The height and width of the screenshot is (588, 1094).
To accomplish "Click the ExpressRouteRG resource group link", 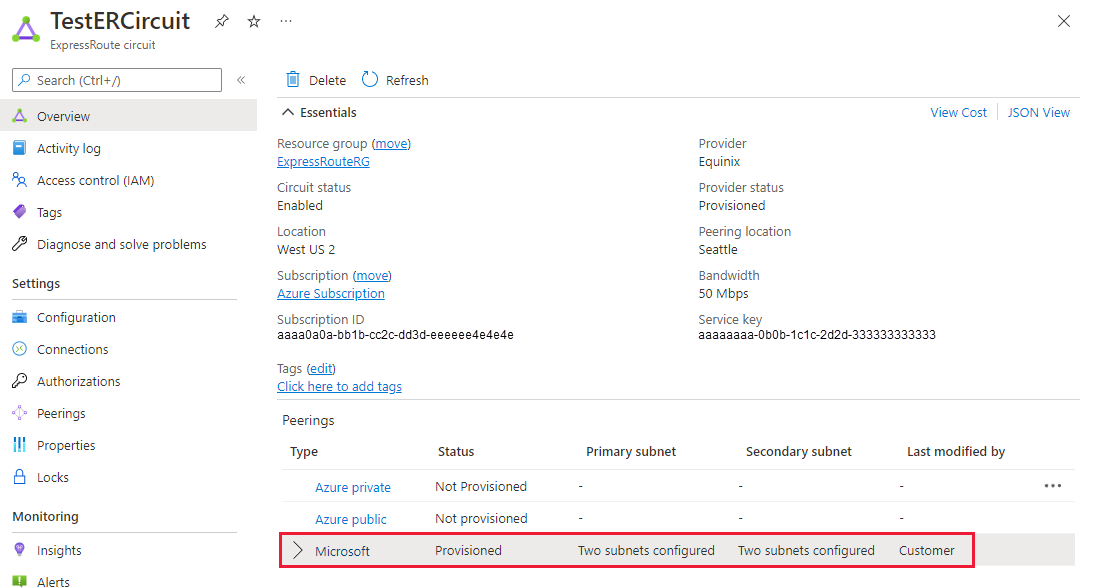I will click(323, 161).
